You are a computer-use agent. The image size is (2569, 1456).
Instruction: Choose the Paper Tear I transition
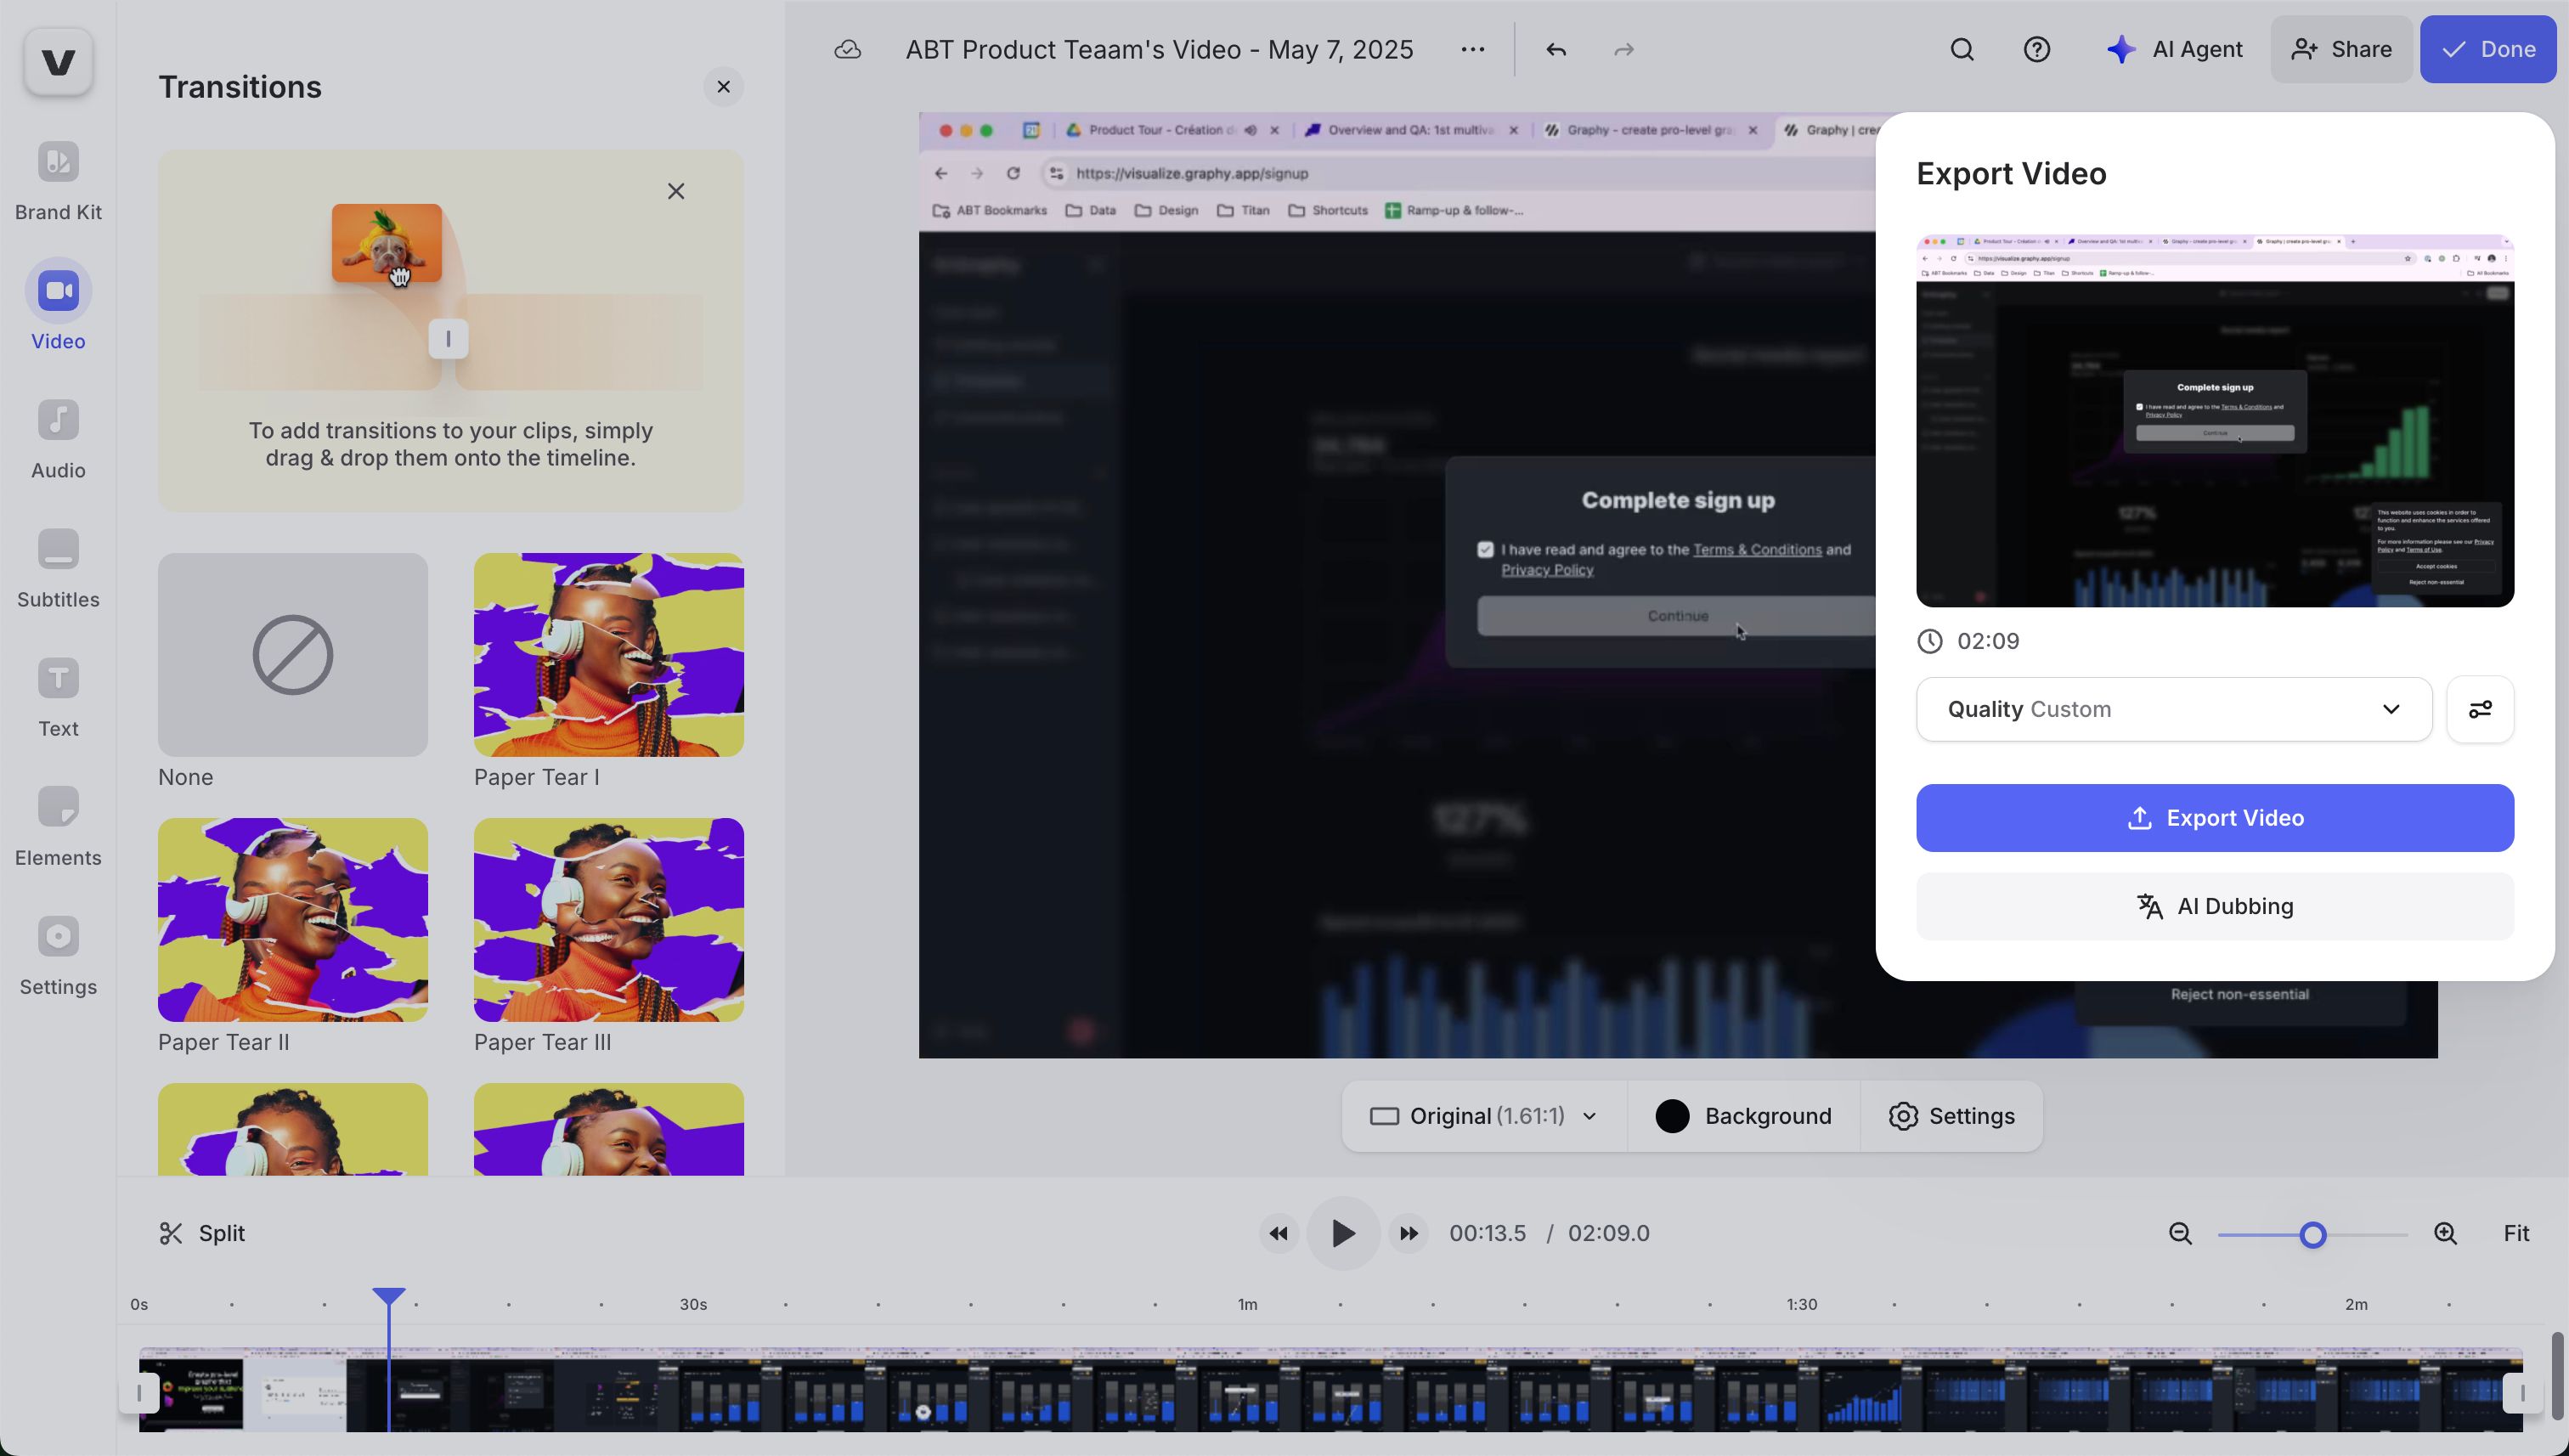(x=609, y=655)
